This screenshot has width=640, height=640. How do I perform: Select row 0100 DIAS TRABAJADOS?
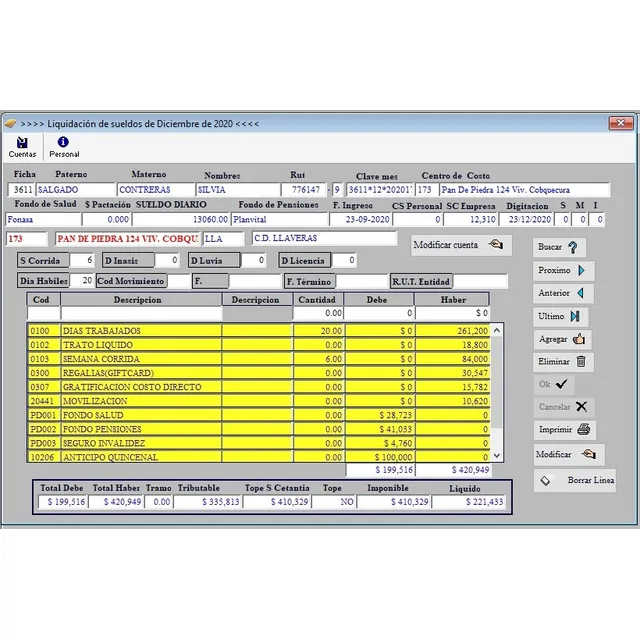coord(259,331)
